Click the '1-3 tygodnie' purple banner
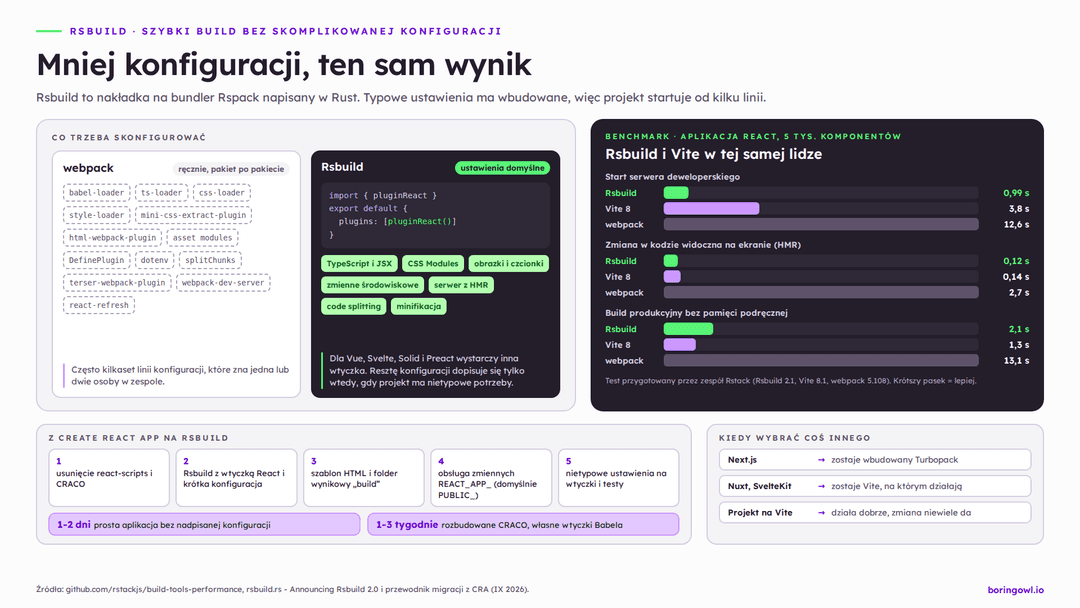The image size is (1080, 608). click(523, 524)
